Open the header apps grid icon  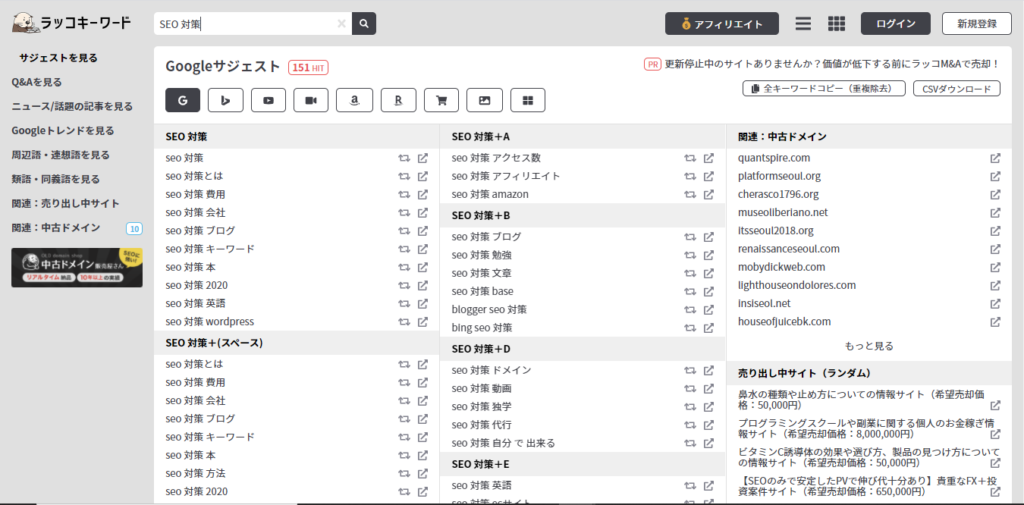pyautogui.click(x=837, y=24)
